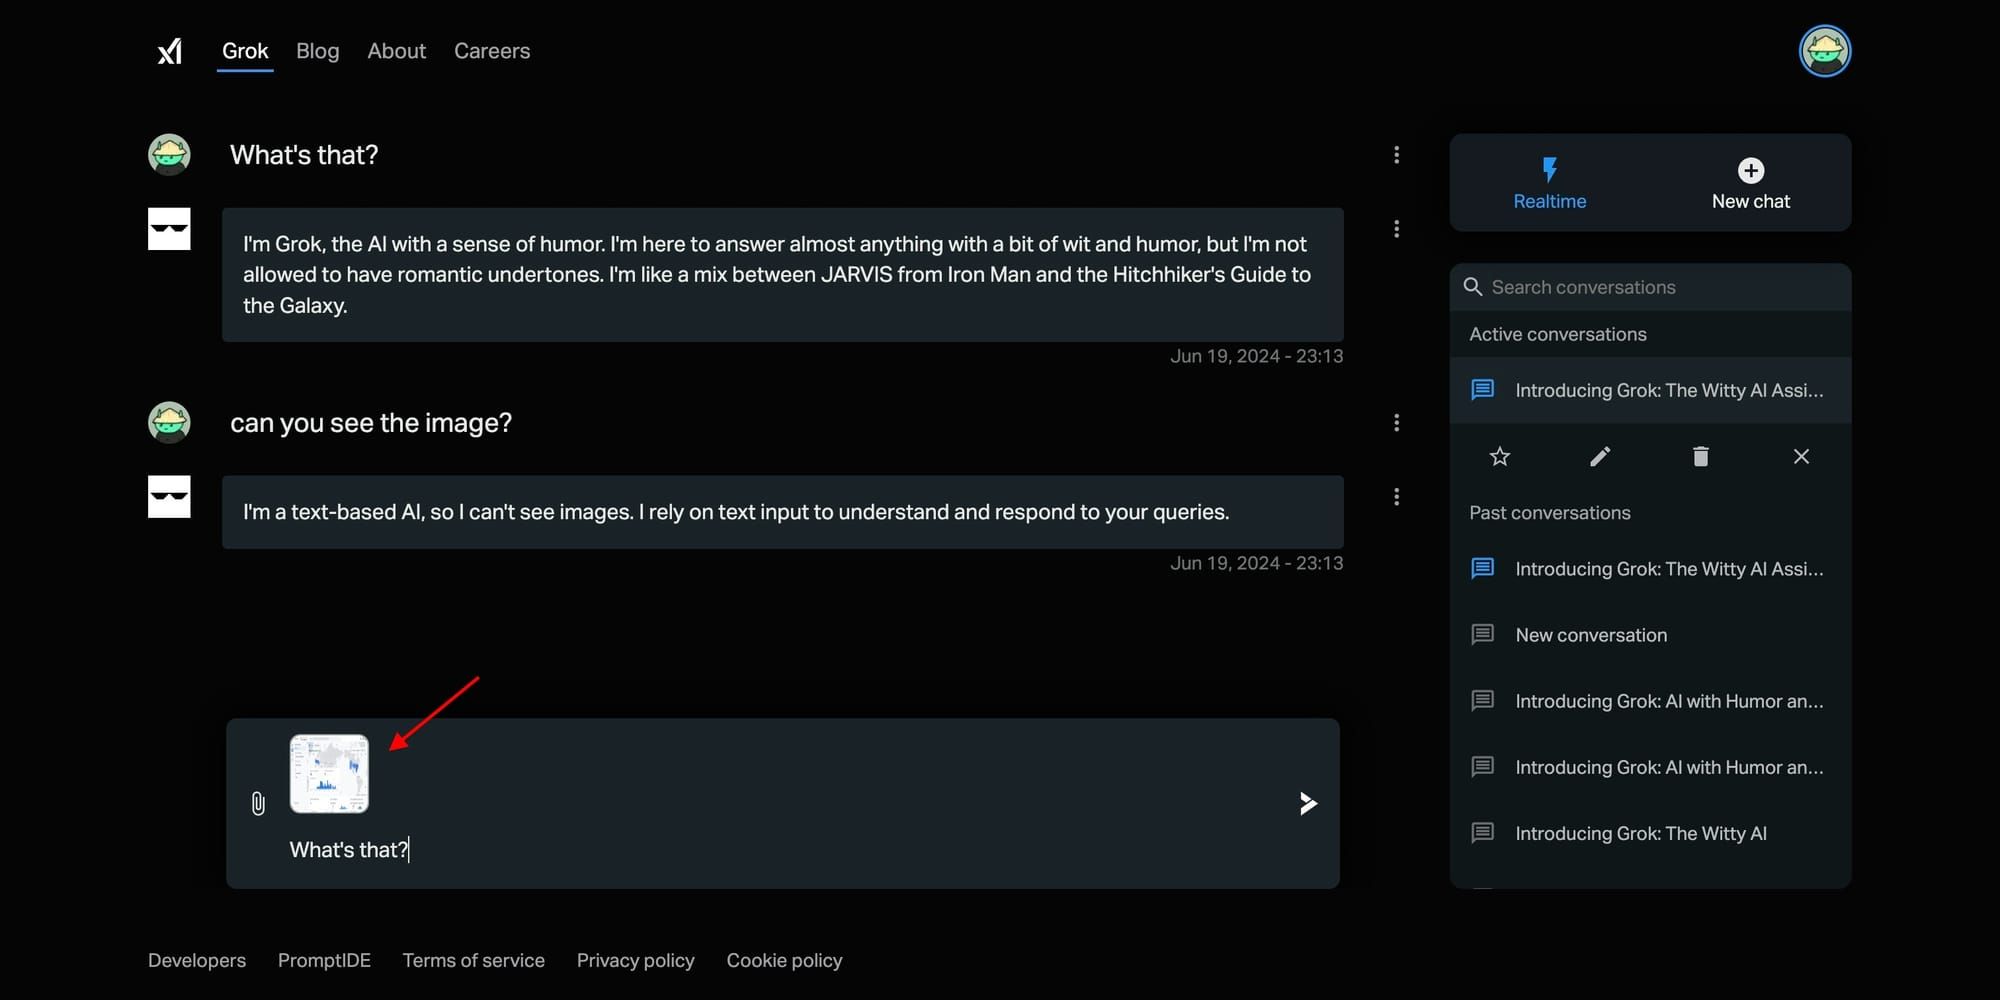Toggle Realtime mode on
This screenshot has height=1000, width=2000.
click(x=1549, y=183)
